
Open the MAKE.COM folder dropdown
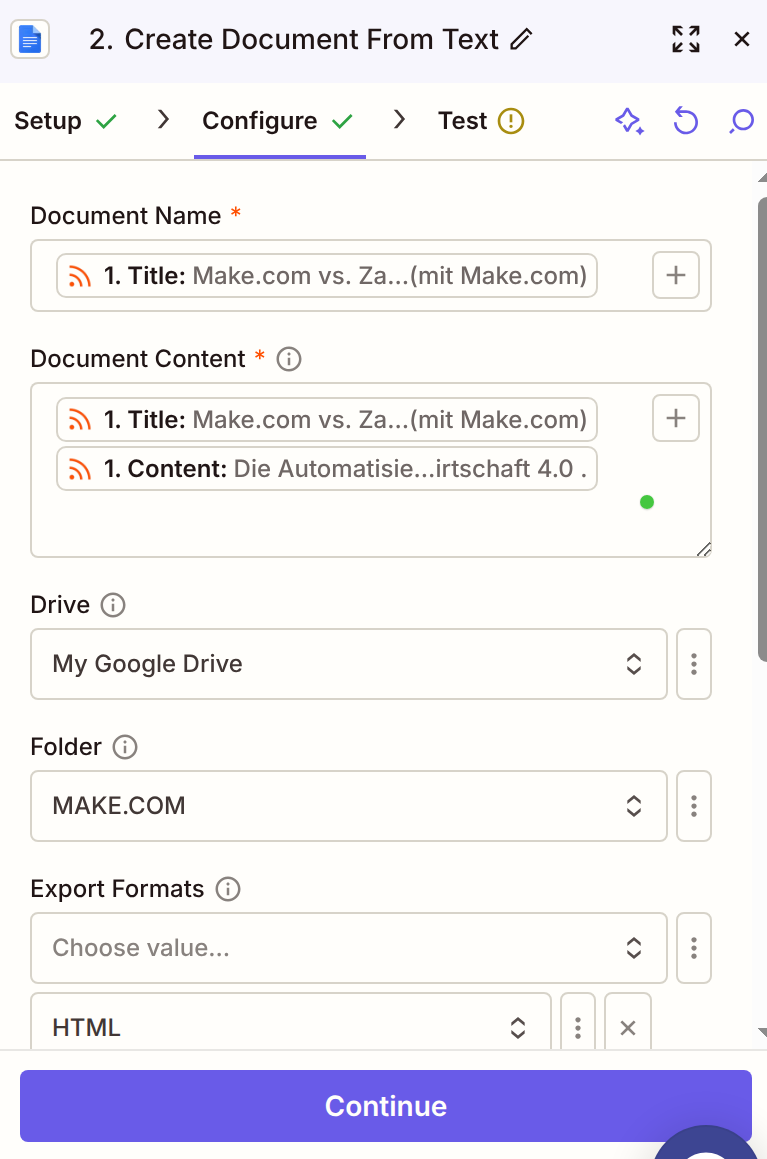pos(349,806)
